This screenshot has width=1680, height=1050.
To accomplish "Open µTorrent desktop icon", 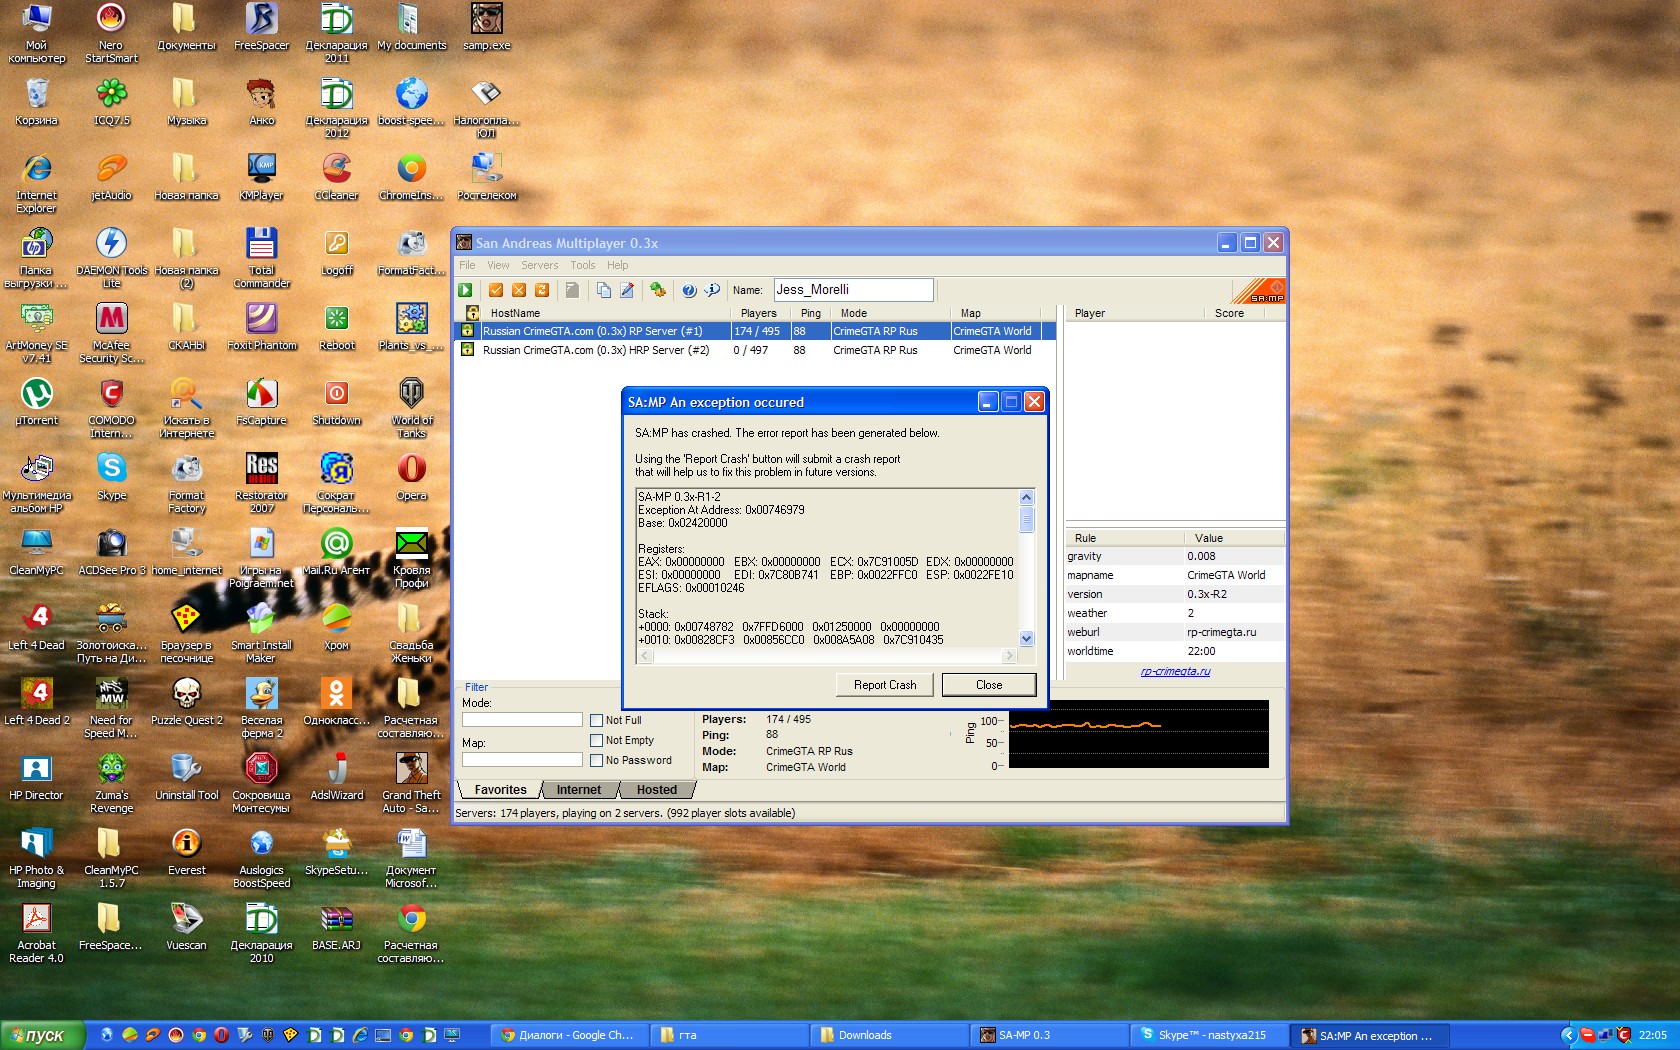I will click(x=36, y=402).
